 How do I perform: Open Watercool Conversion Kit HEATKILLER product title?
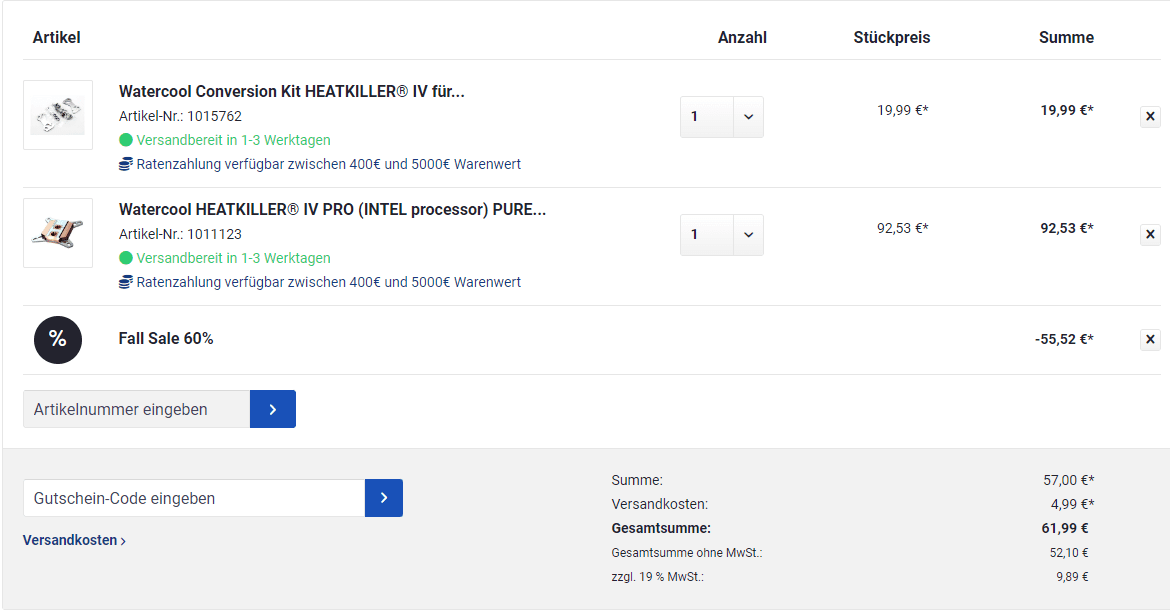click(291, 92)
